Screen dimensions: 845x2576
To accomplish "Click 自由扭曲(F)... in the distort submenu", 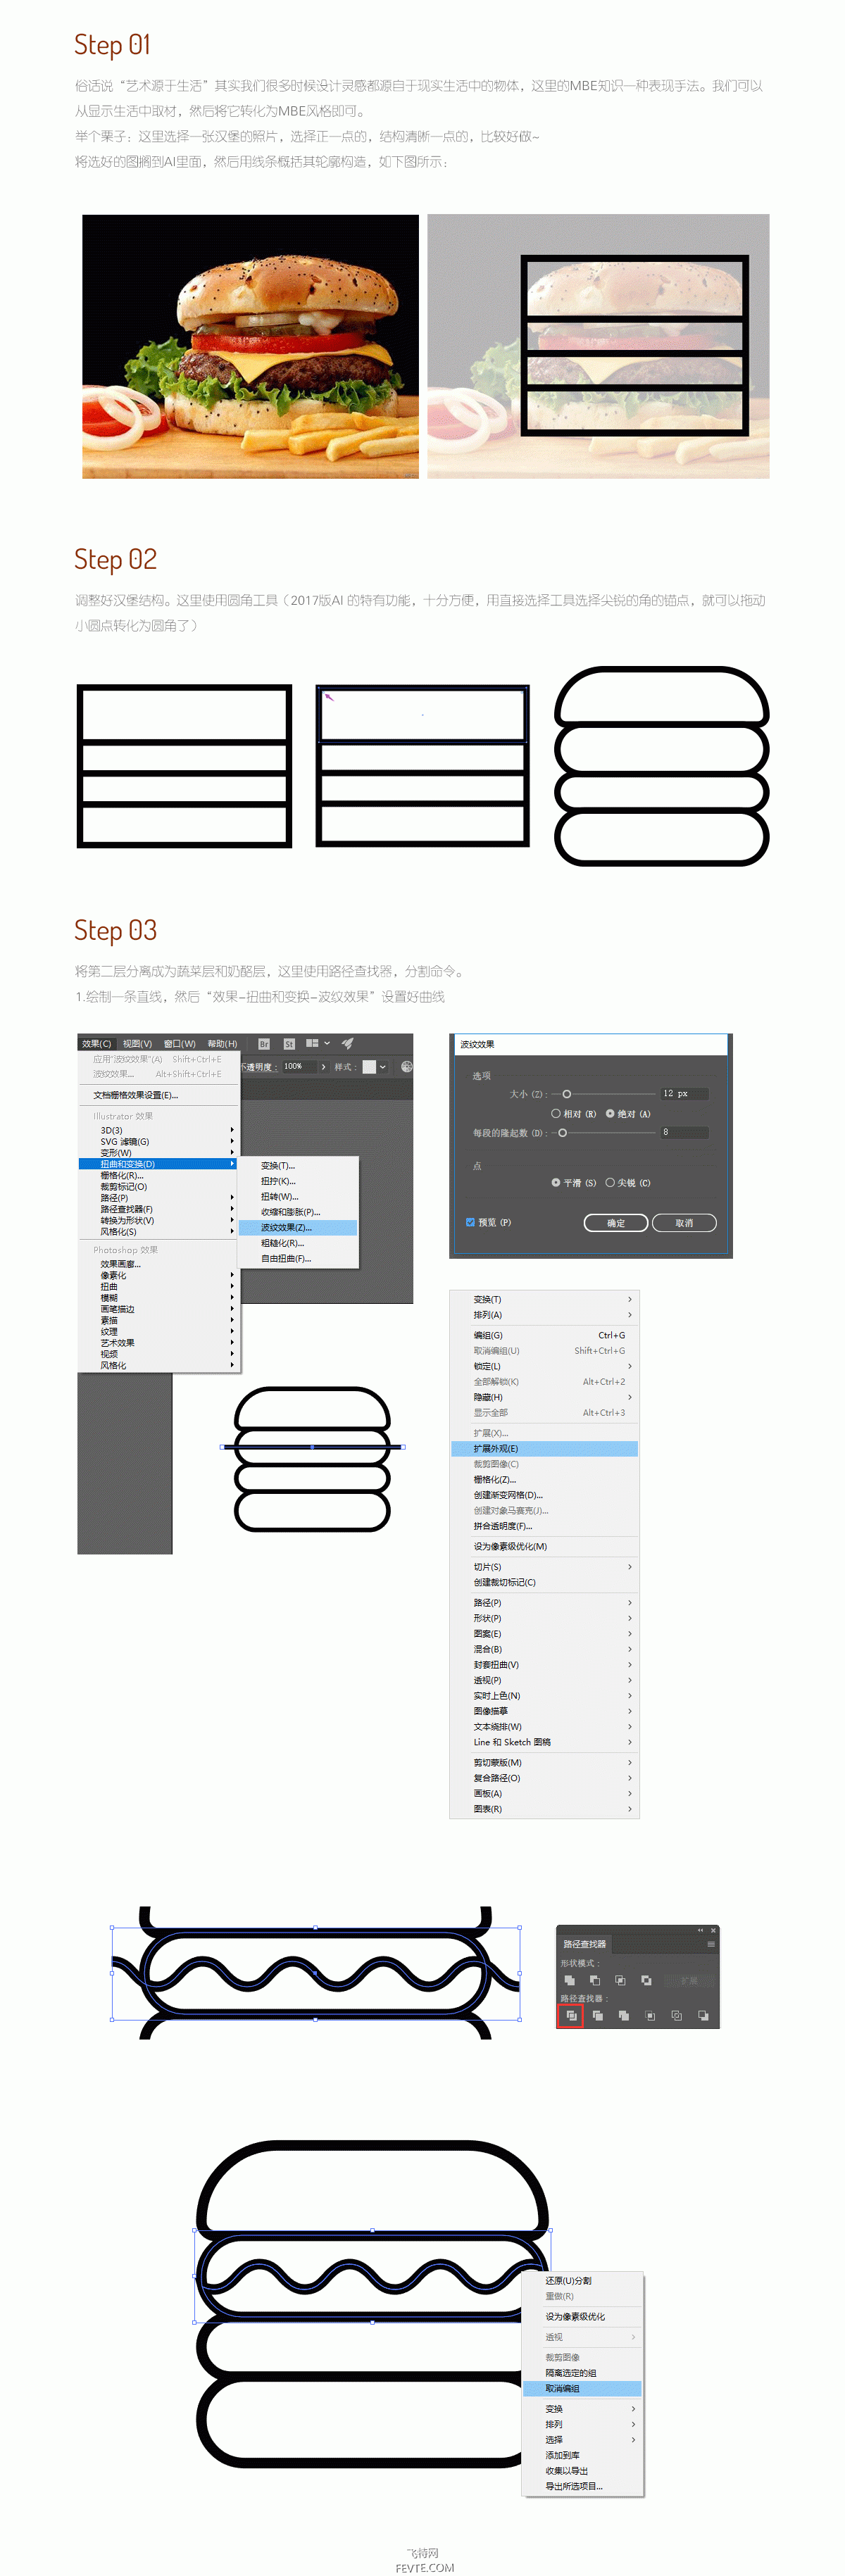I will [297, 1258].
